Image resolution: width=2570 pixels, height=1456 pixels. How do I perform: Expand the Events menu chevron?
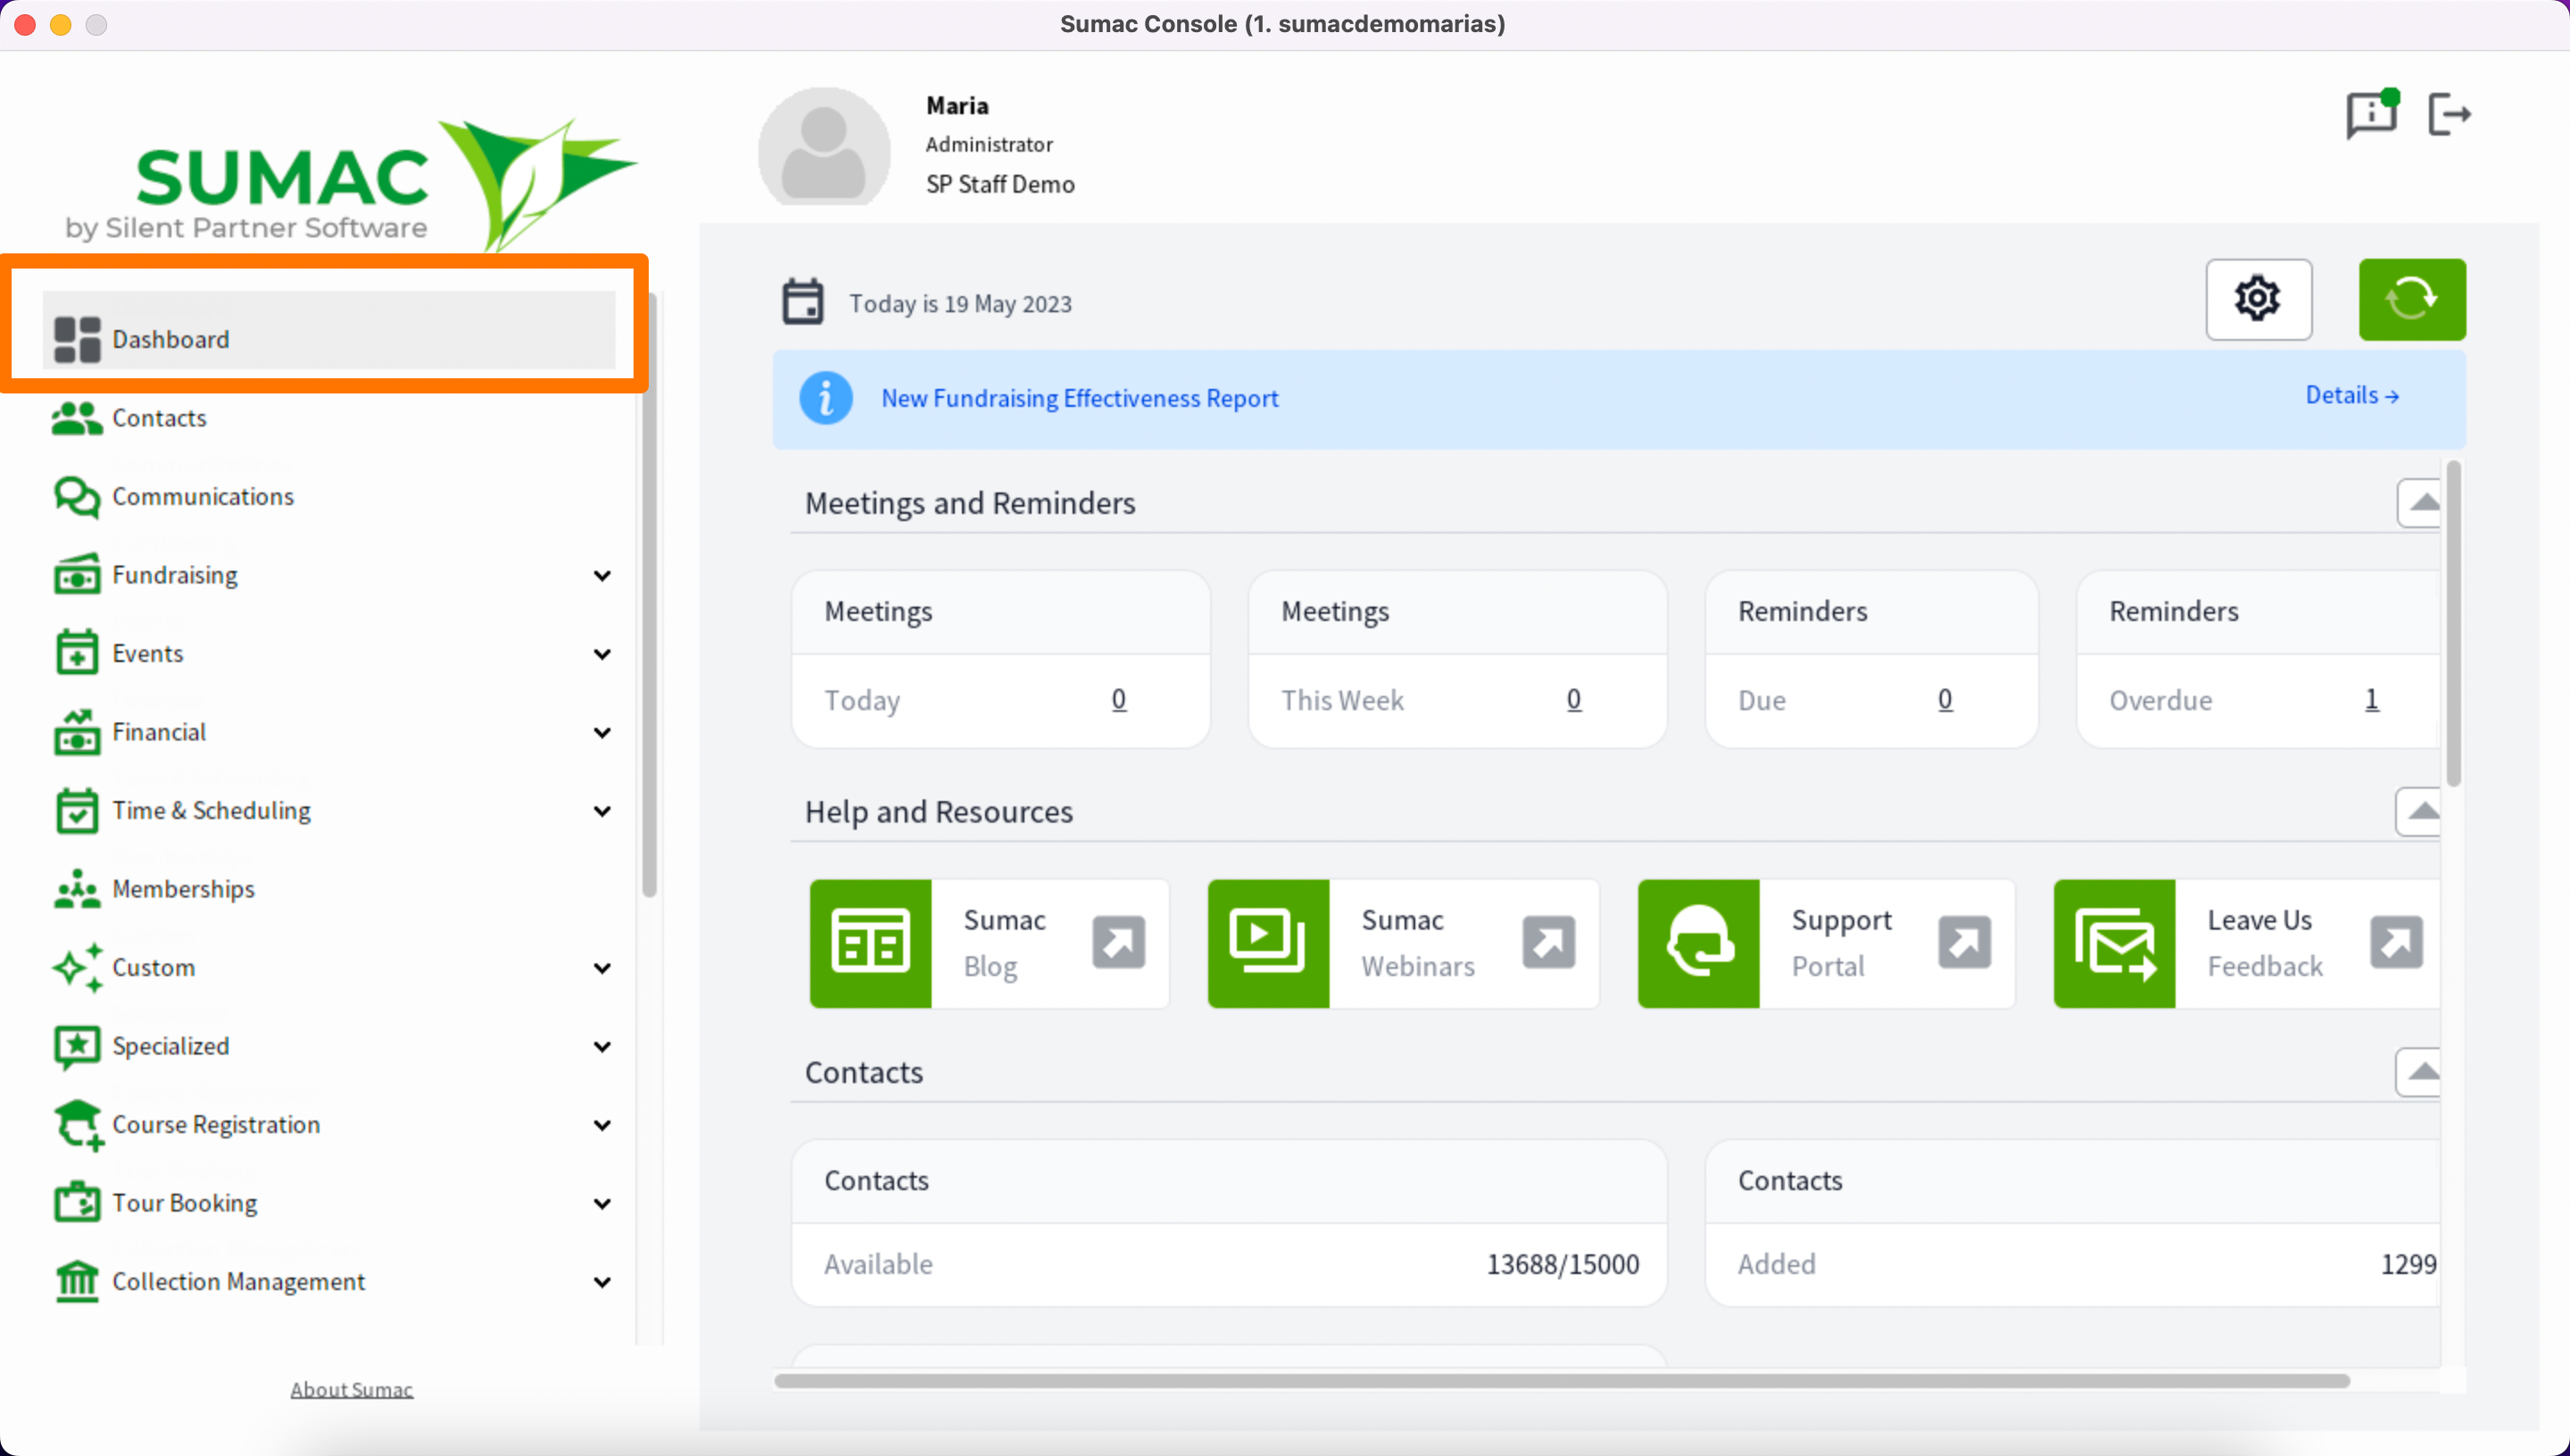click(602, 654)
